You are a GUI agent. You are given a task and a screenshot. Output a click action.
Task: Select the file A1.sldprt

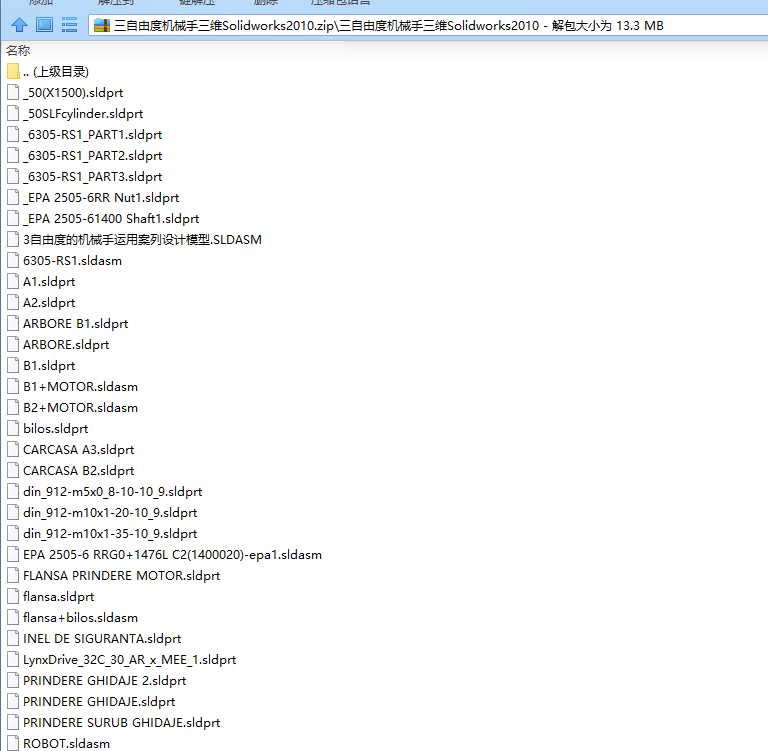pos(48,281)
